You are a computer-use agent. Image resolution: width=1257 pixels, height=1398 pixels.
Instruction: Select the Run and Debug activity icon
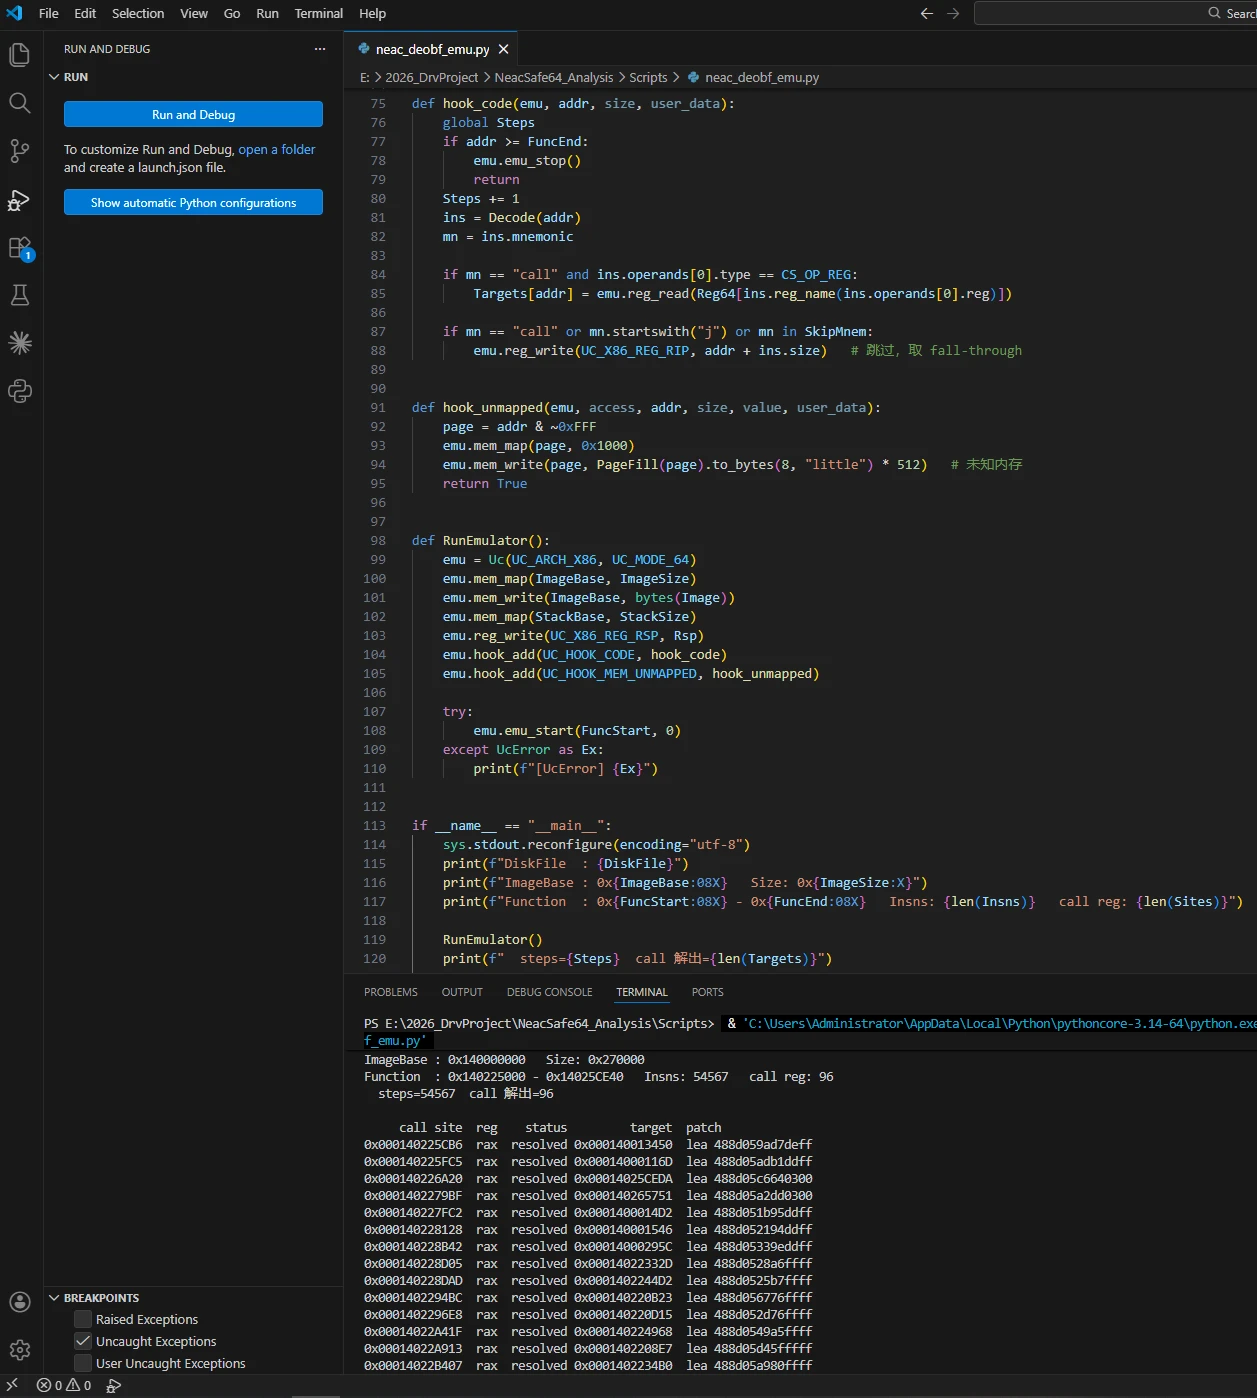tap(20, 199)
